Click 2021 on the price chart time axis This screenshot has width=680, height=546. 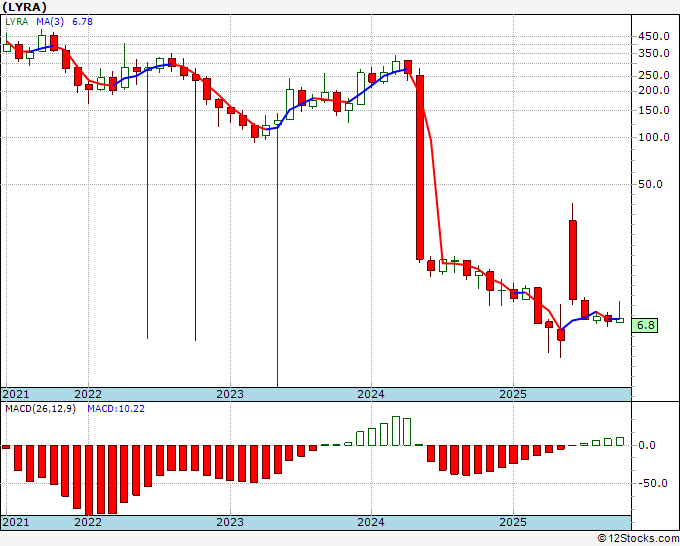point(16,394)
